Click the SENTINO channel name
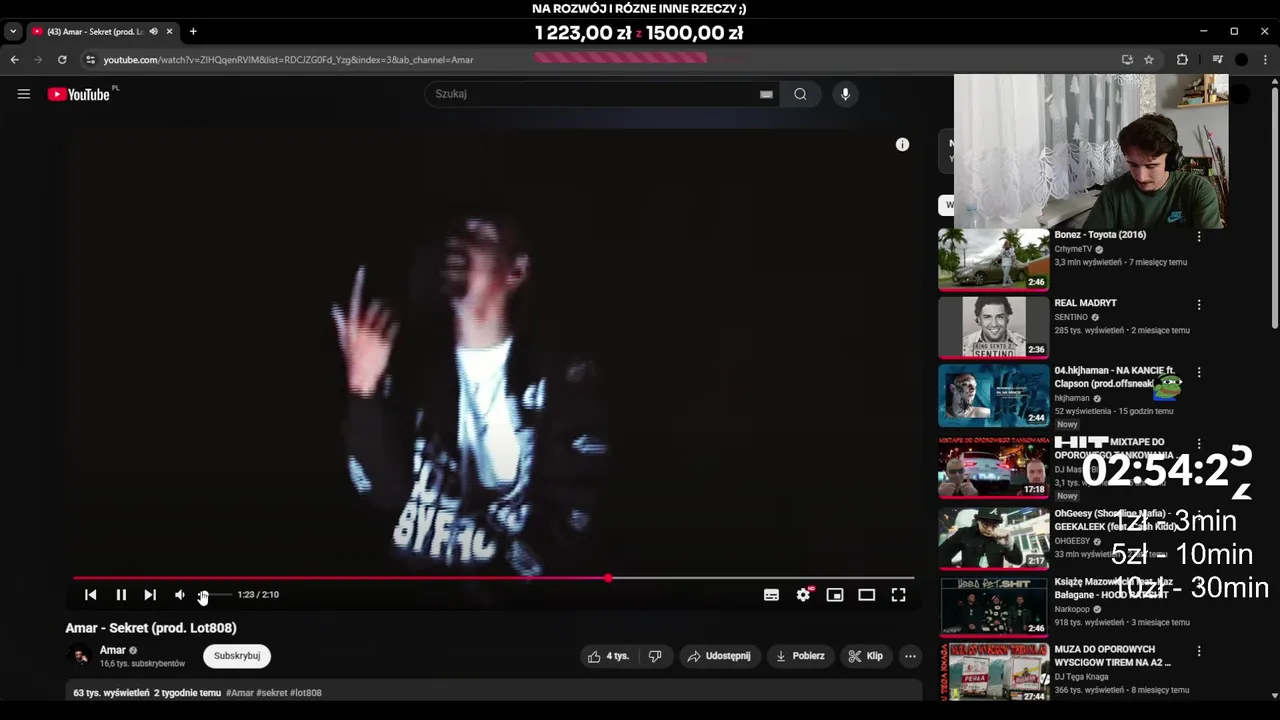1280x720 pixels. pyautogui.click(x=1071, y=317)
